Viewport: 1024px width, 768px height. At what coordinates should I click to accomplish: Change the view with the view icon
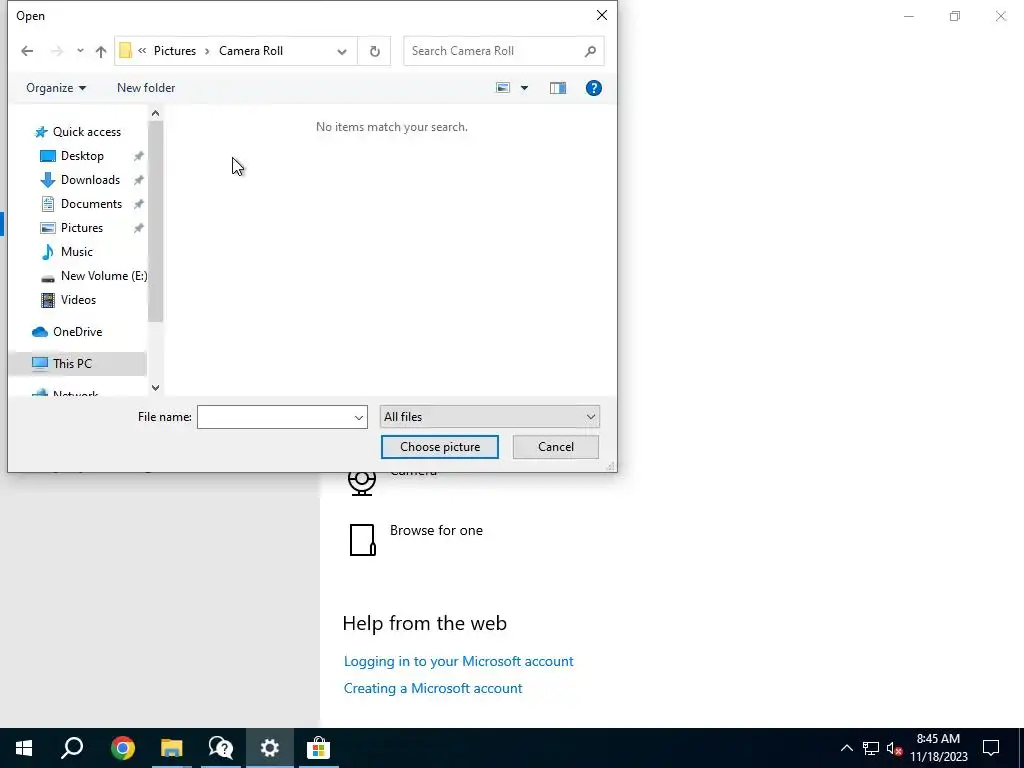tap(503, 88)
